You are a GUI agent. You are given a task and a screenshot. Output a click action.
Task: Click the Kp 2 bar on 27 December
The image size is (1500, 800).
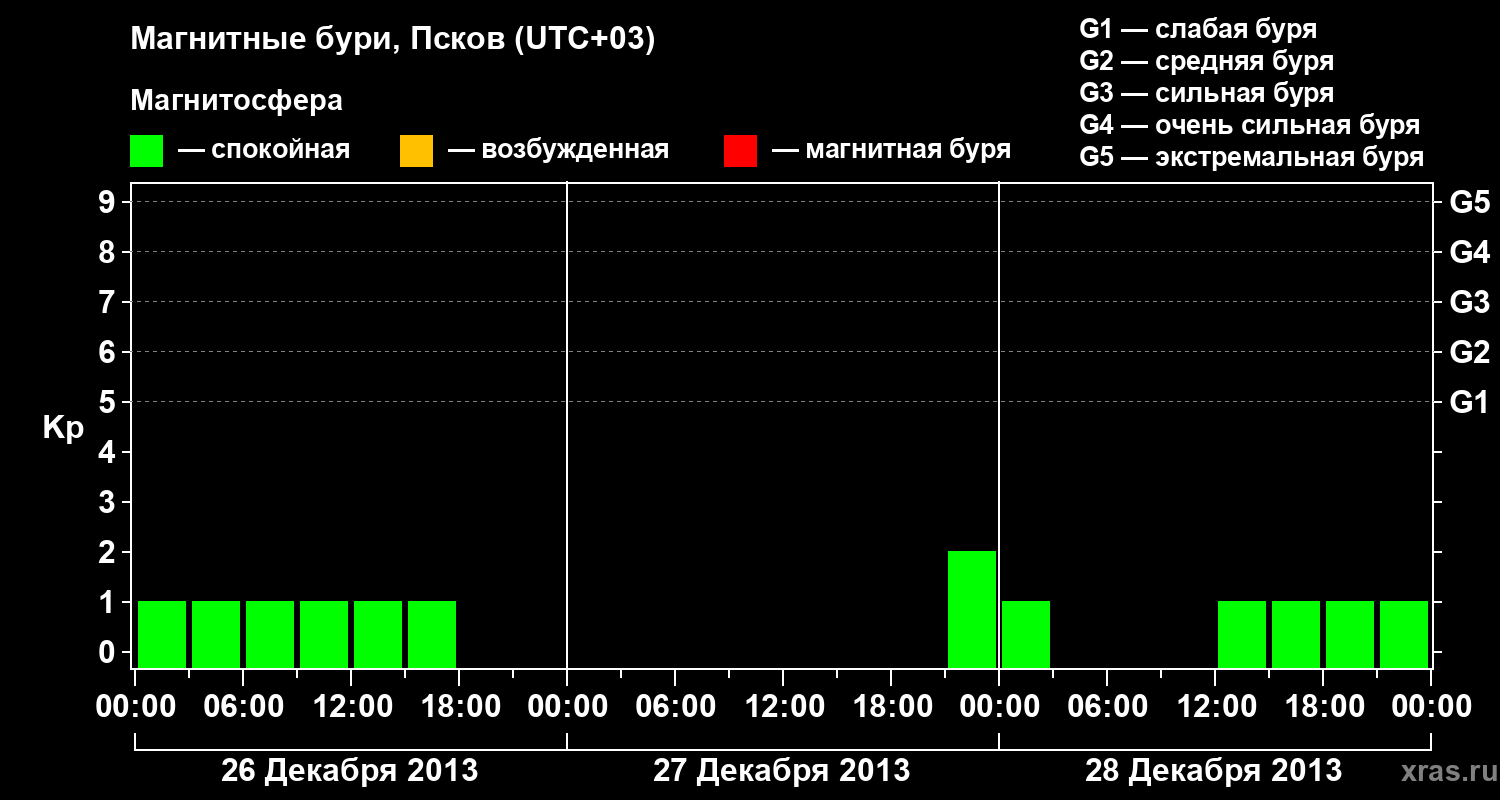[x=972, y=609]
